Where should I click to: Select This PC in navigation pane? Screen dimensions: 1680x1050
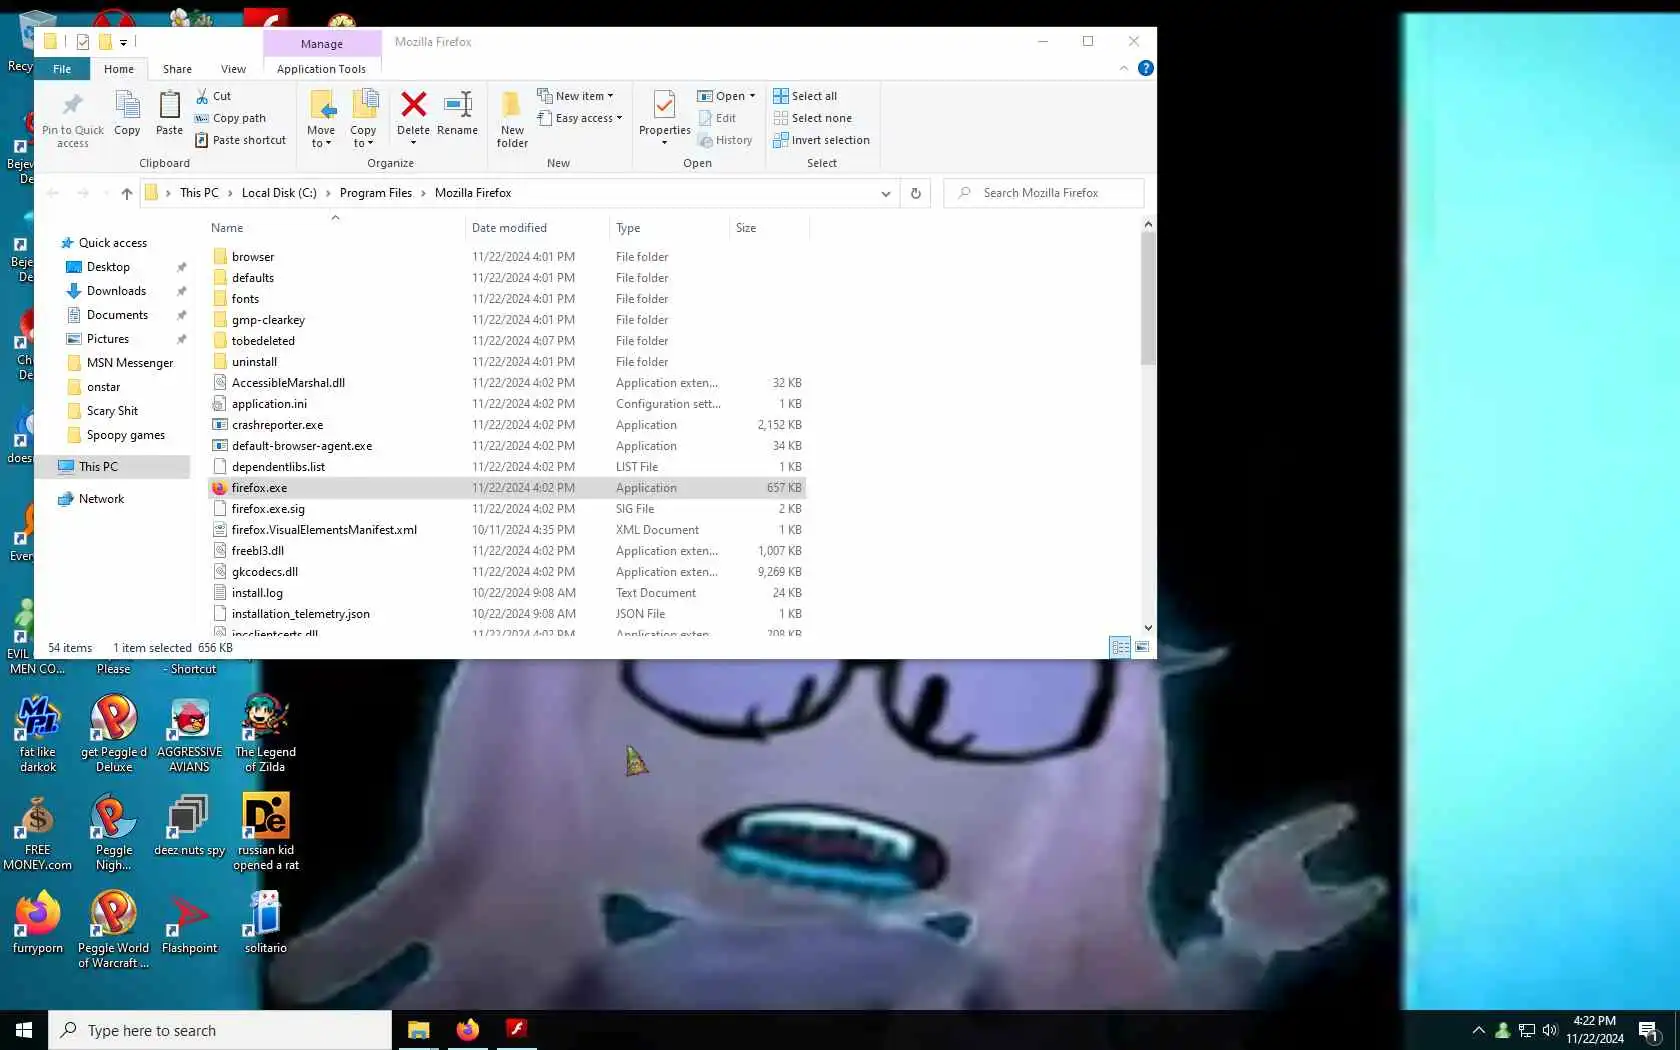click(x=98, y=467)
